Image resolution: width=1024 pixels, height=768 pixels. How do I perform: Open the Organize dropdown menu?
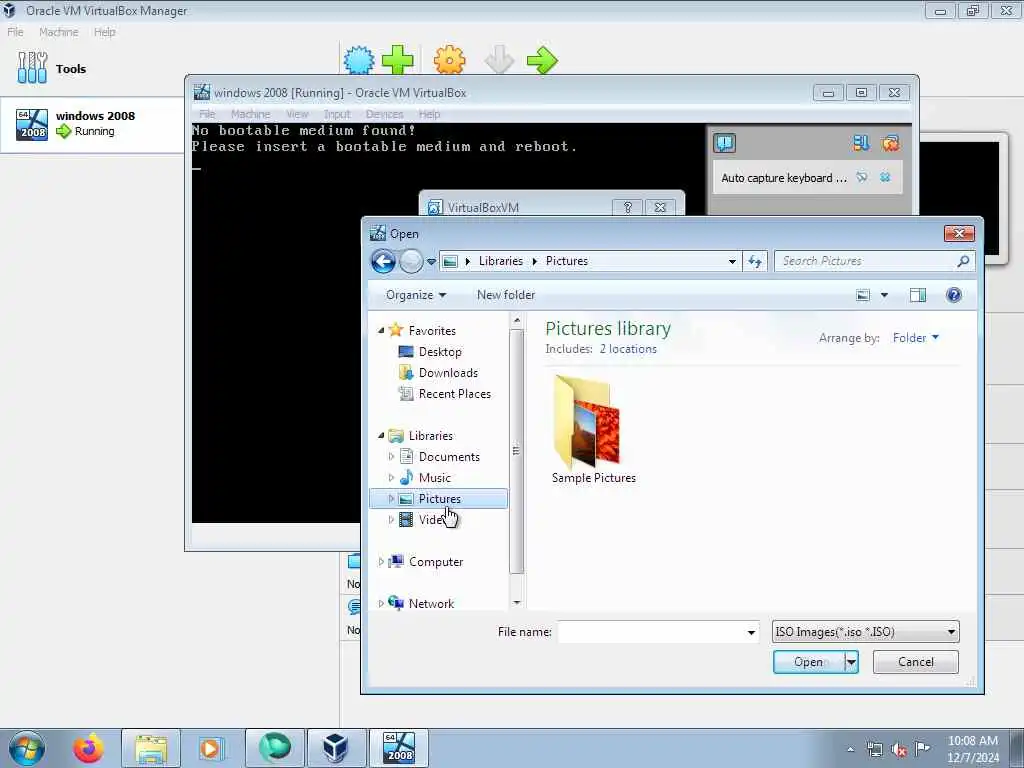coord(416,295)
